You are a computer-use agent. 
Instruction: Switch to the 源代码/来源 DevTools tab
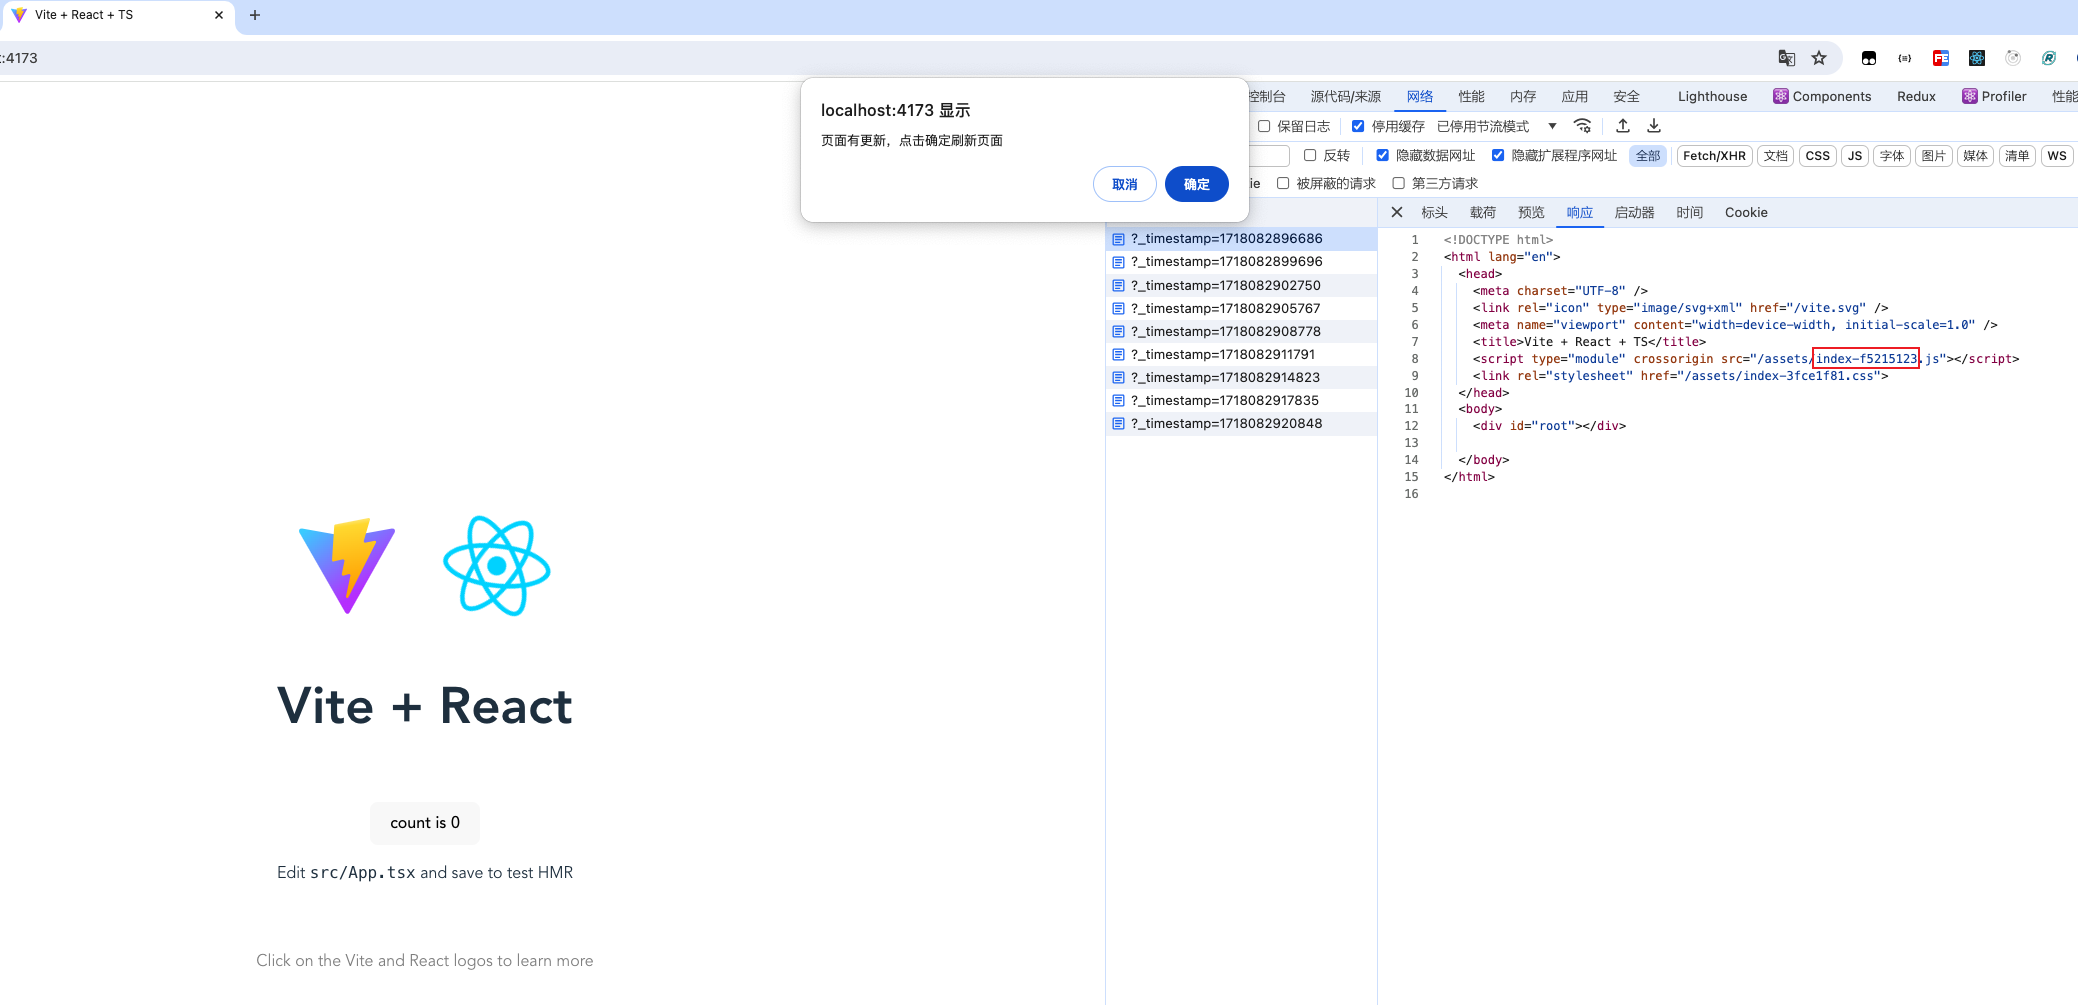tap(1345, 96)
